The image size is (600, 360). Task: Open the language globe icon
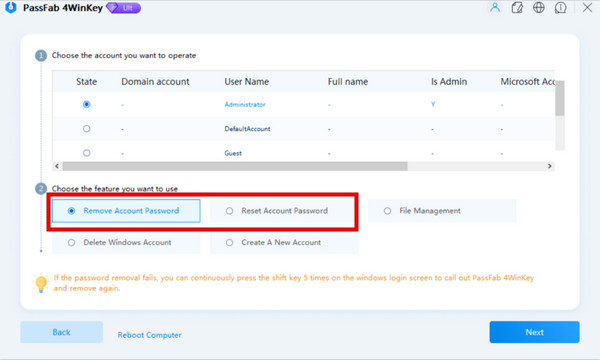[x=539, y=8]
